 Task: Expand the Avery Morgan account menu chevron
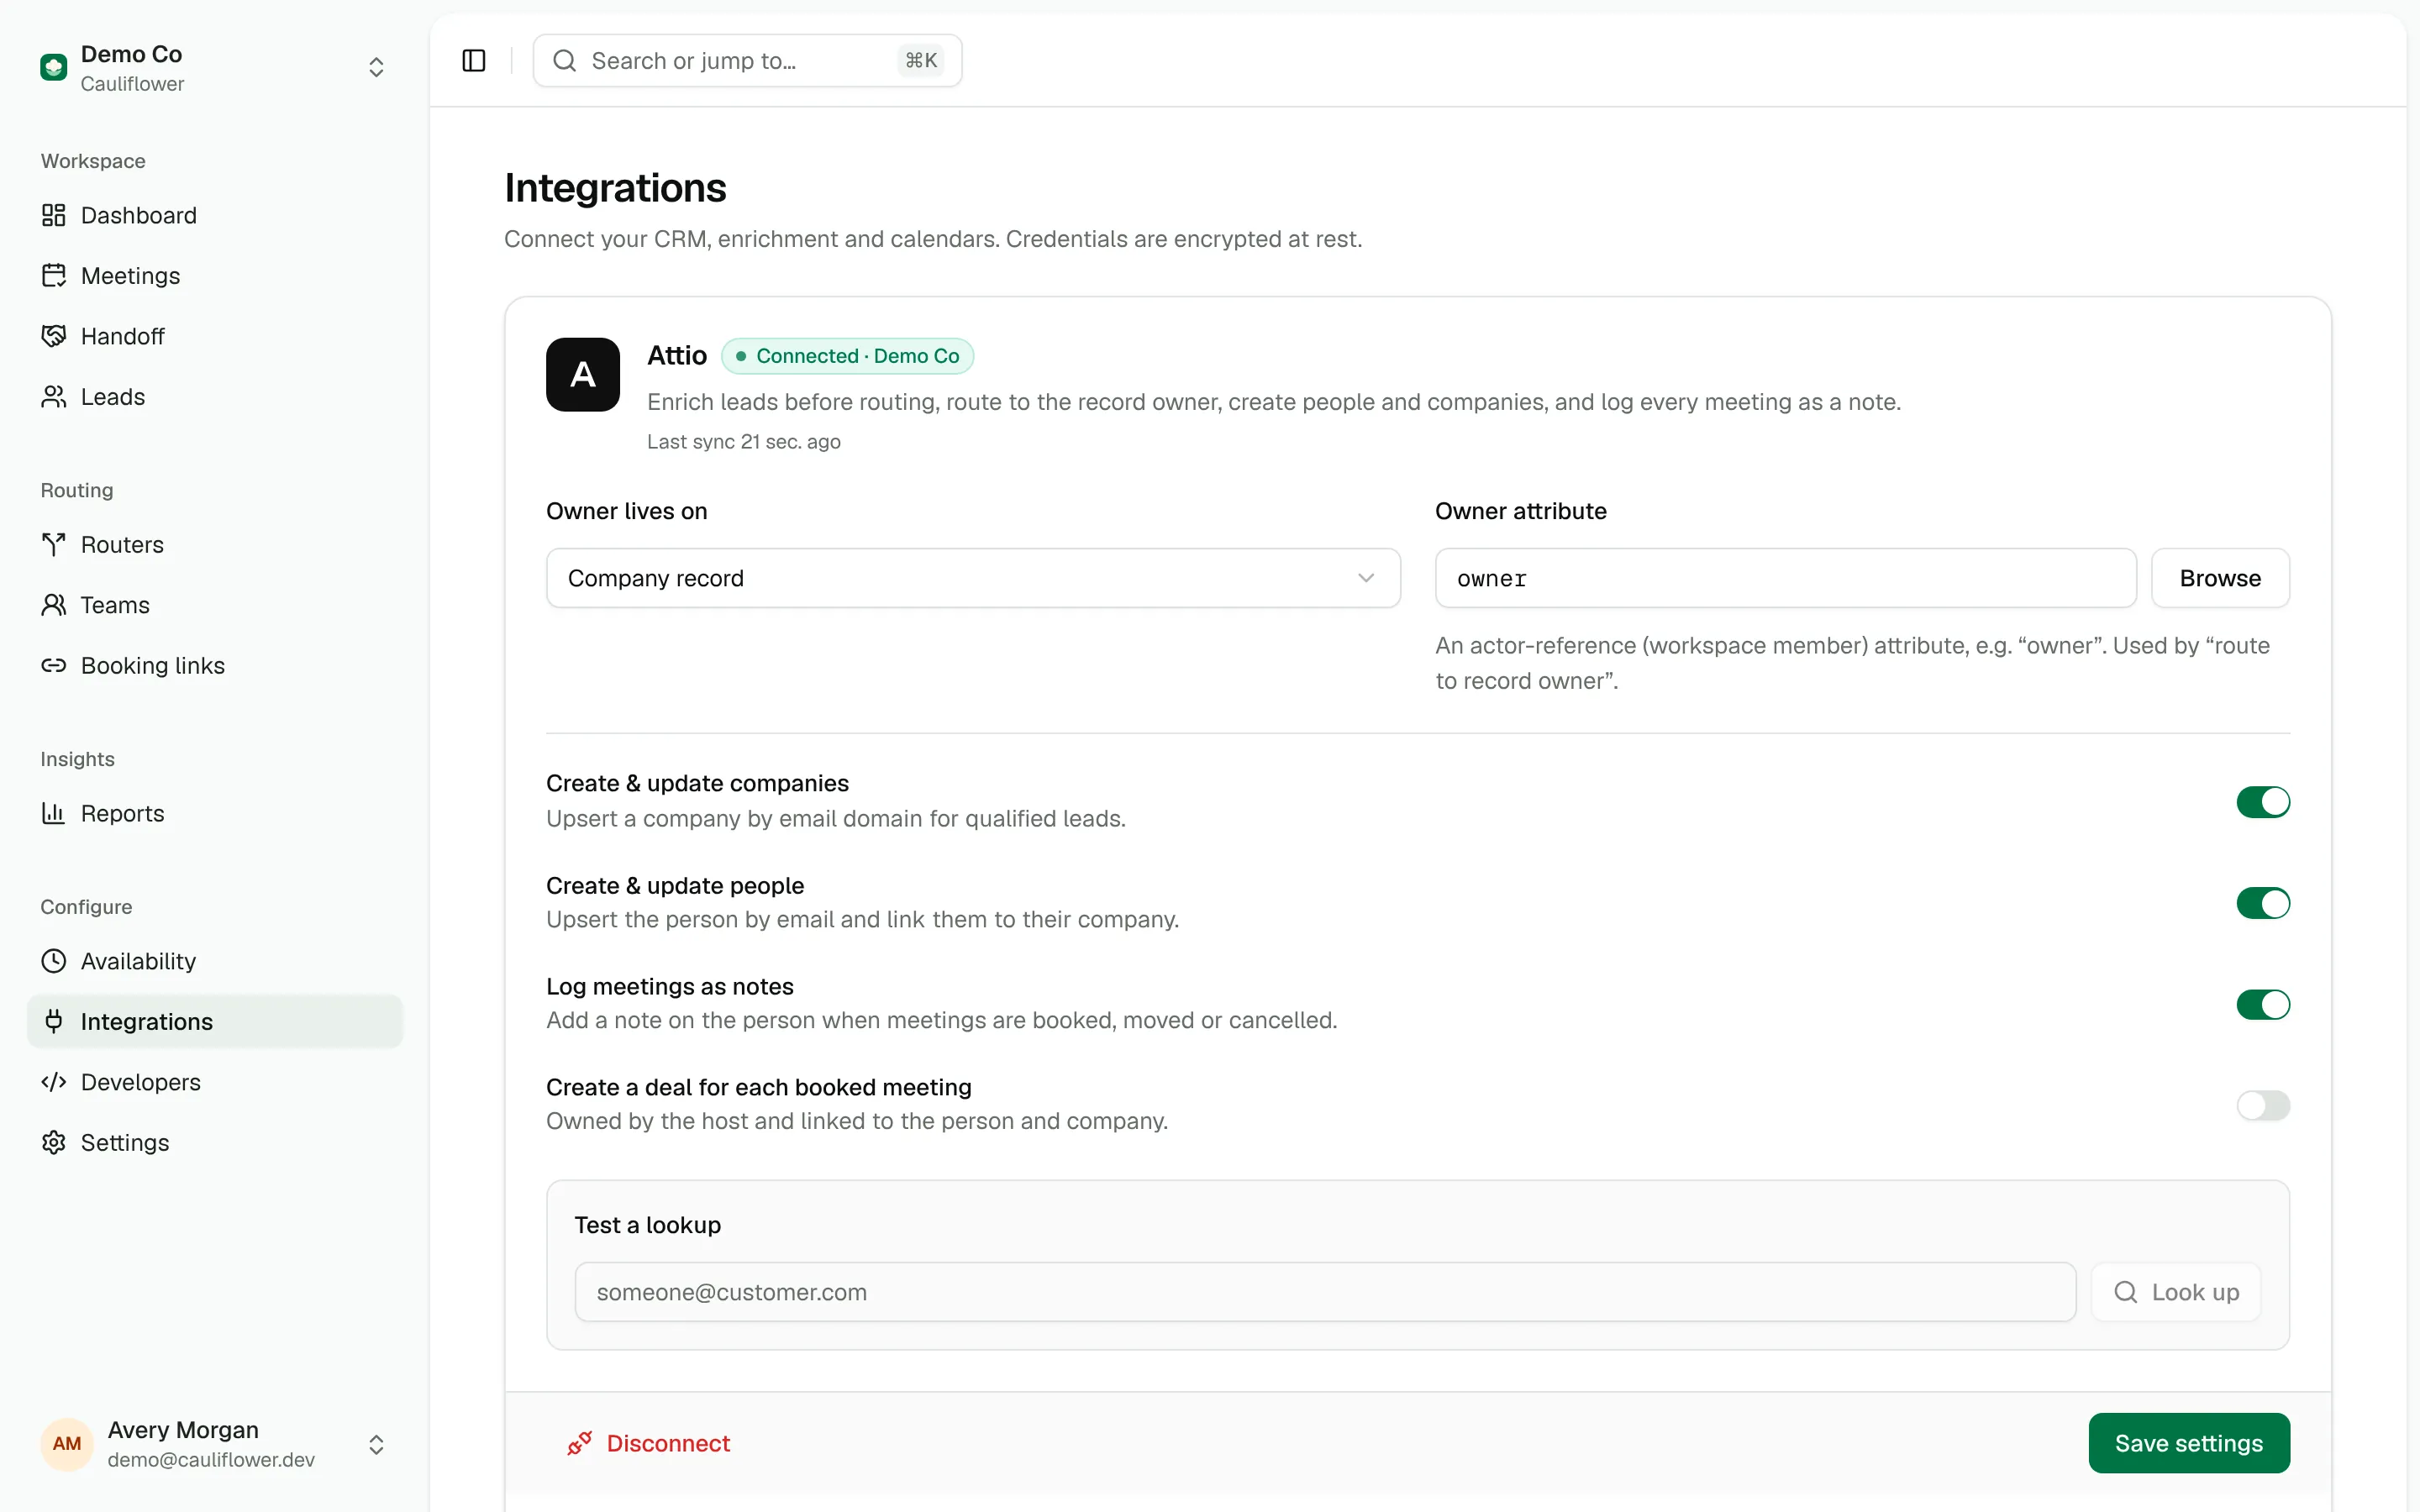tap(376, 1445)
